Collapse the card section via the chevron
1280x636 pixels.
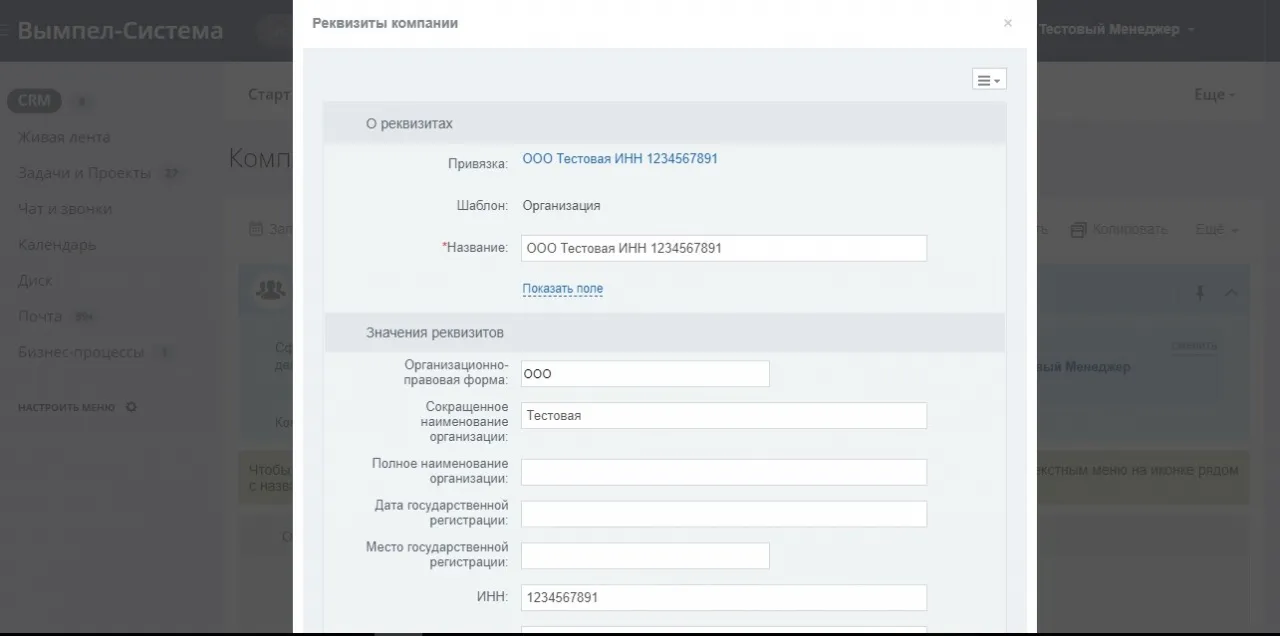[1230, 292]
